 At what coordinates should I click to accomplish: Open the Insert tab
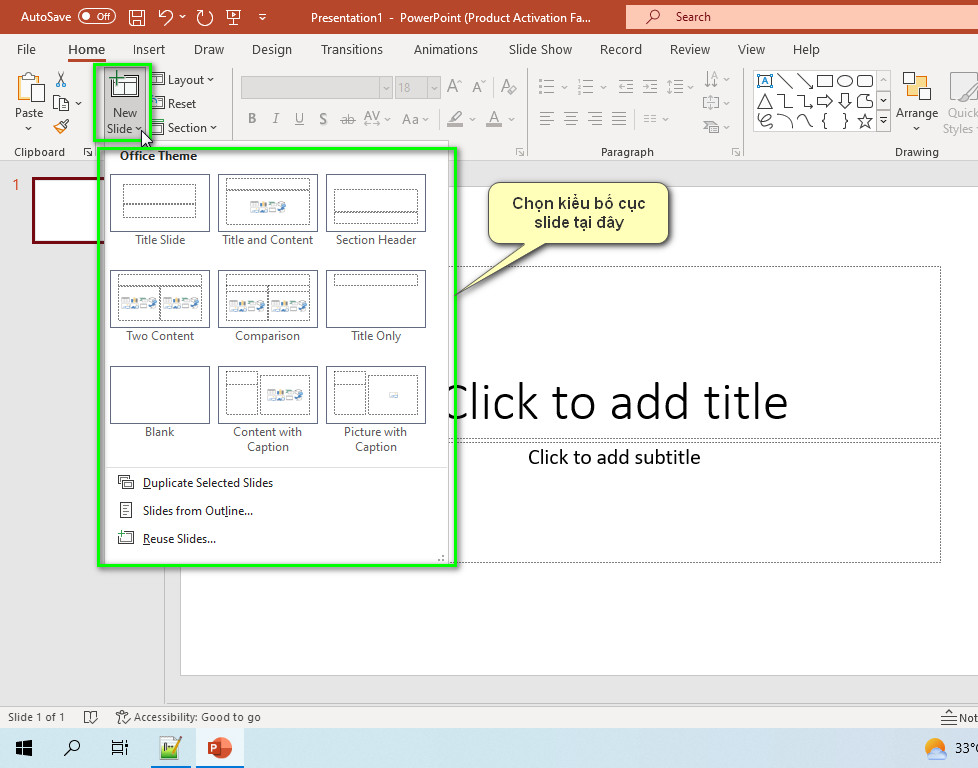(x=148, y=50)
